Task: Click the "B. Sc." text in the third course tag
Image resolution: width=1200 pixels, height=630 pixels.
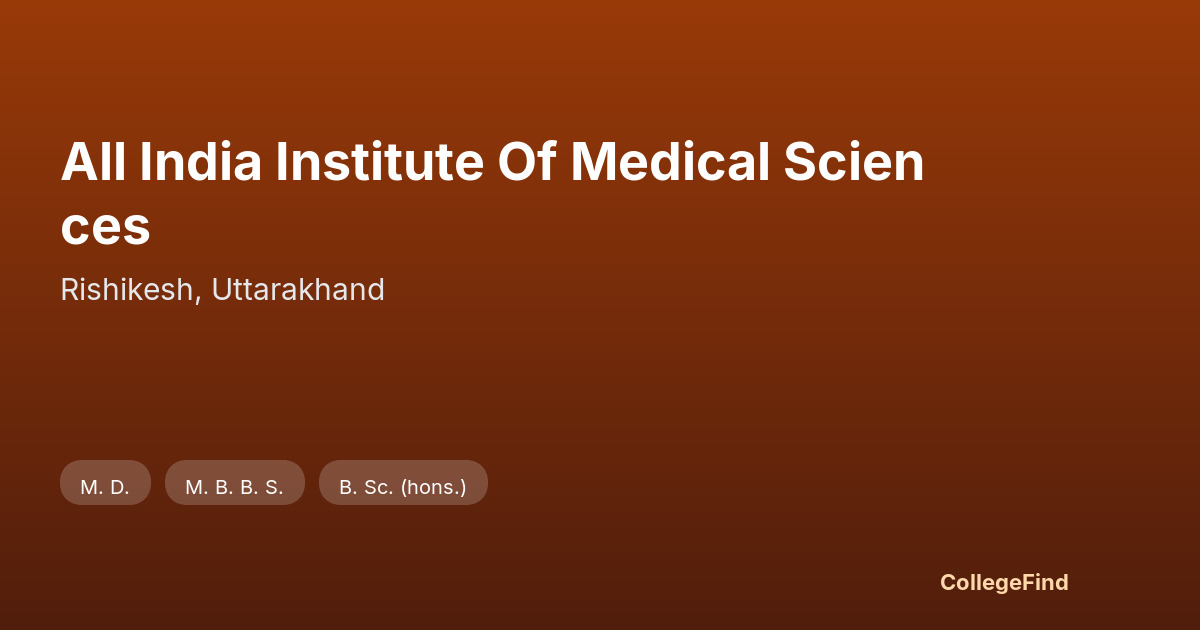Action: [366, 488]
